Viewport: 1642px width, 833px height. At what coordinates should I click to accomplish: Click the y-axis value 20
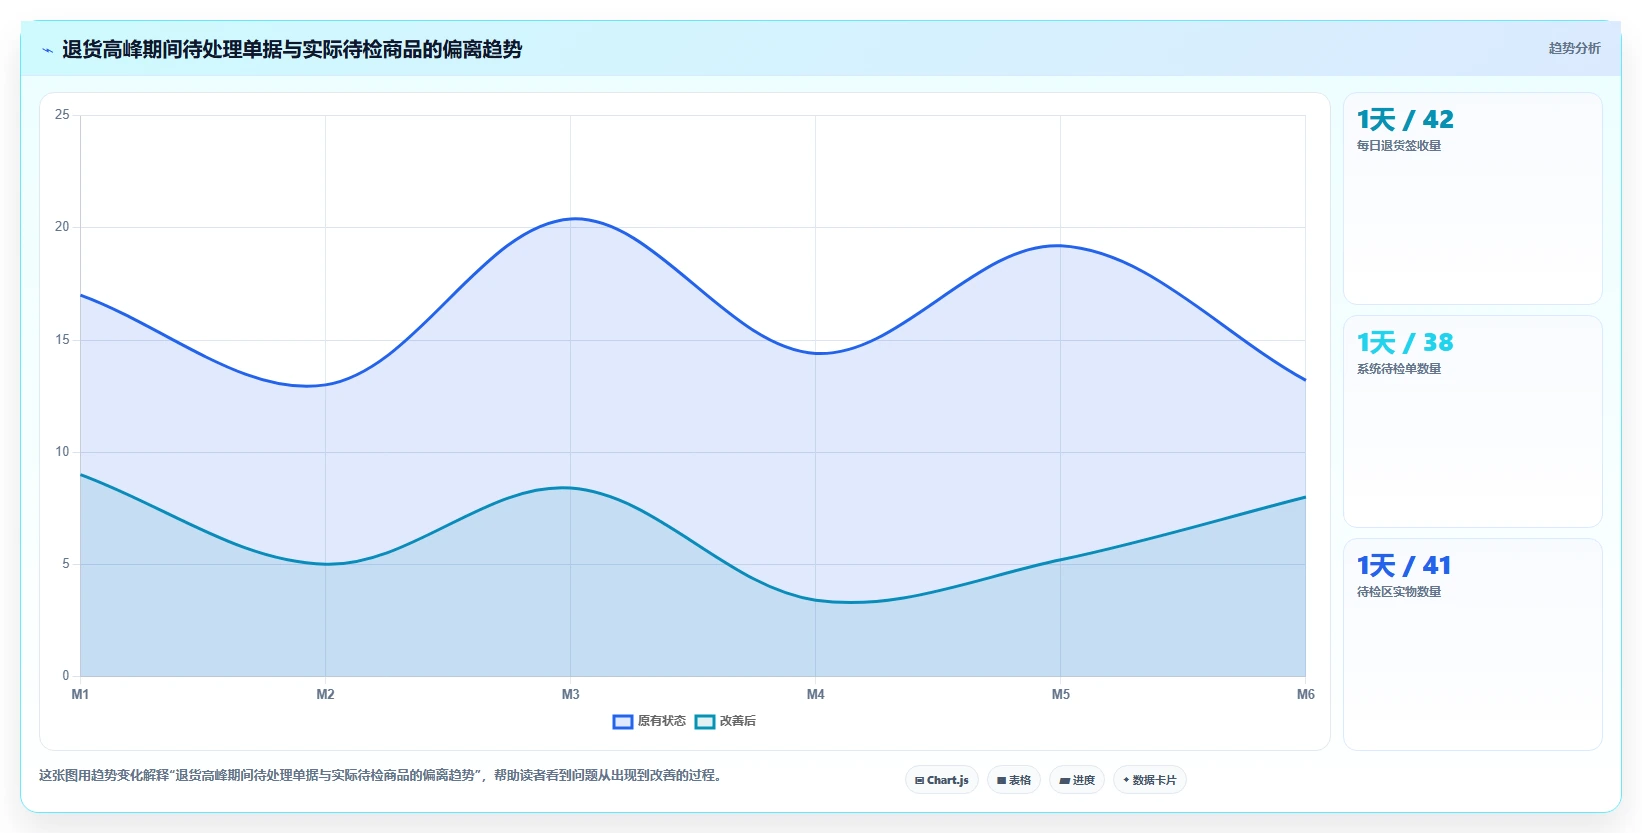click(62, 227)
